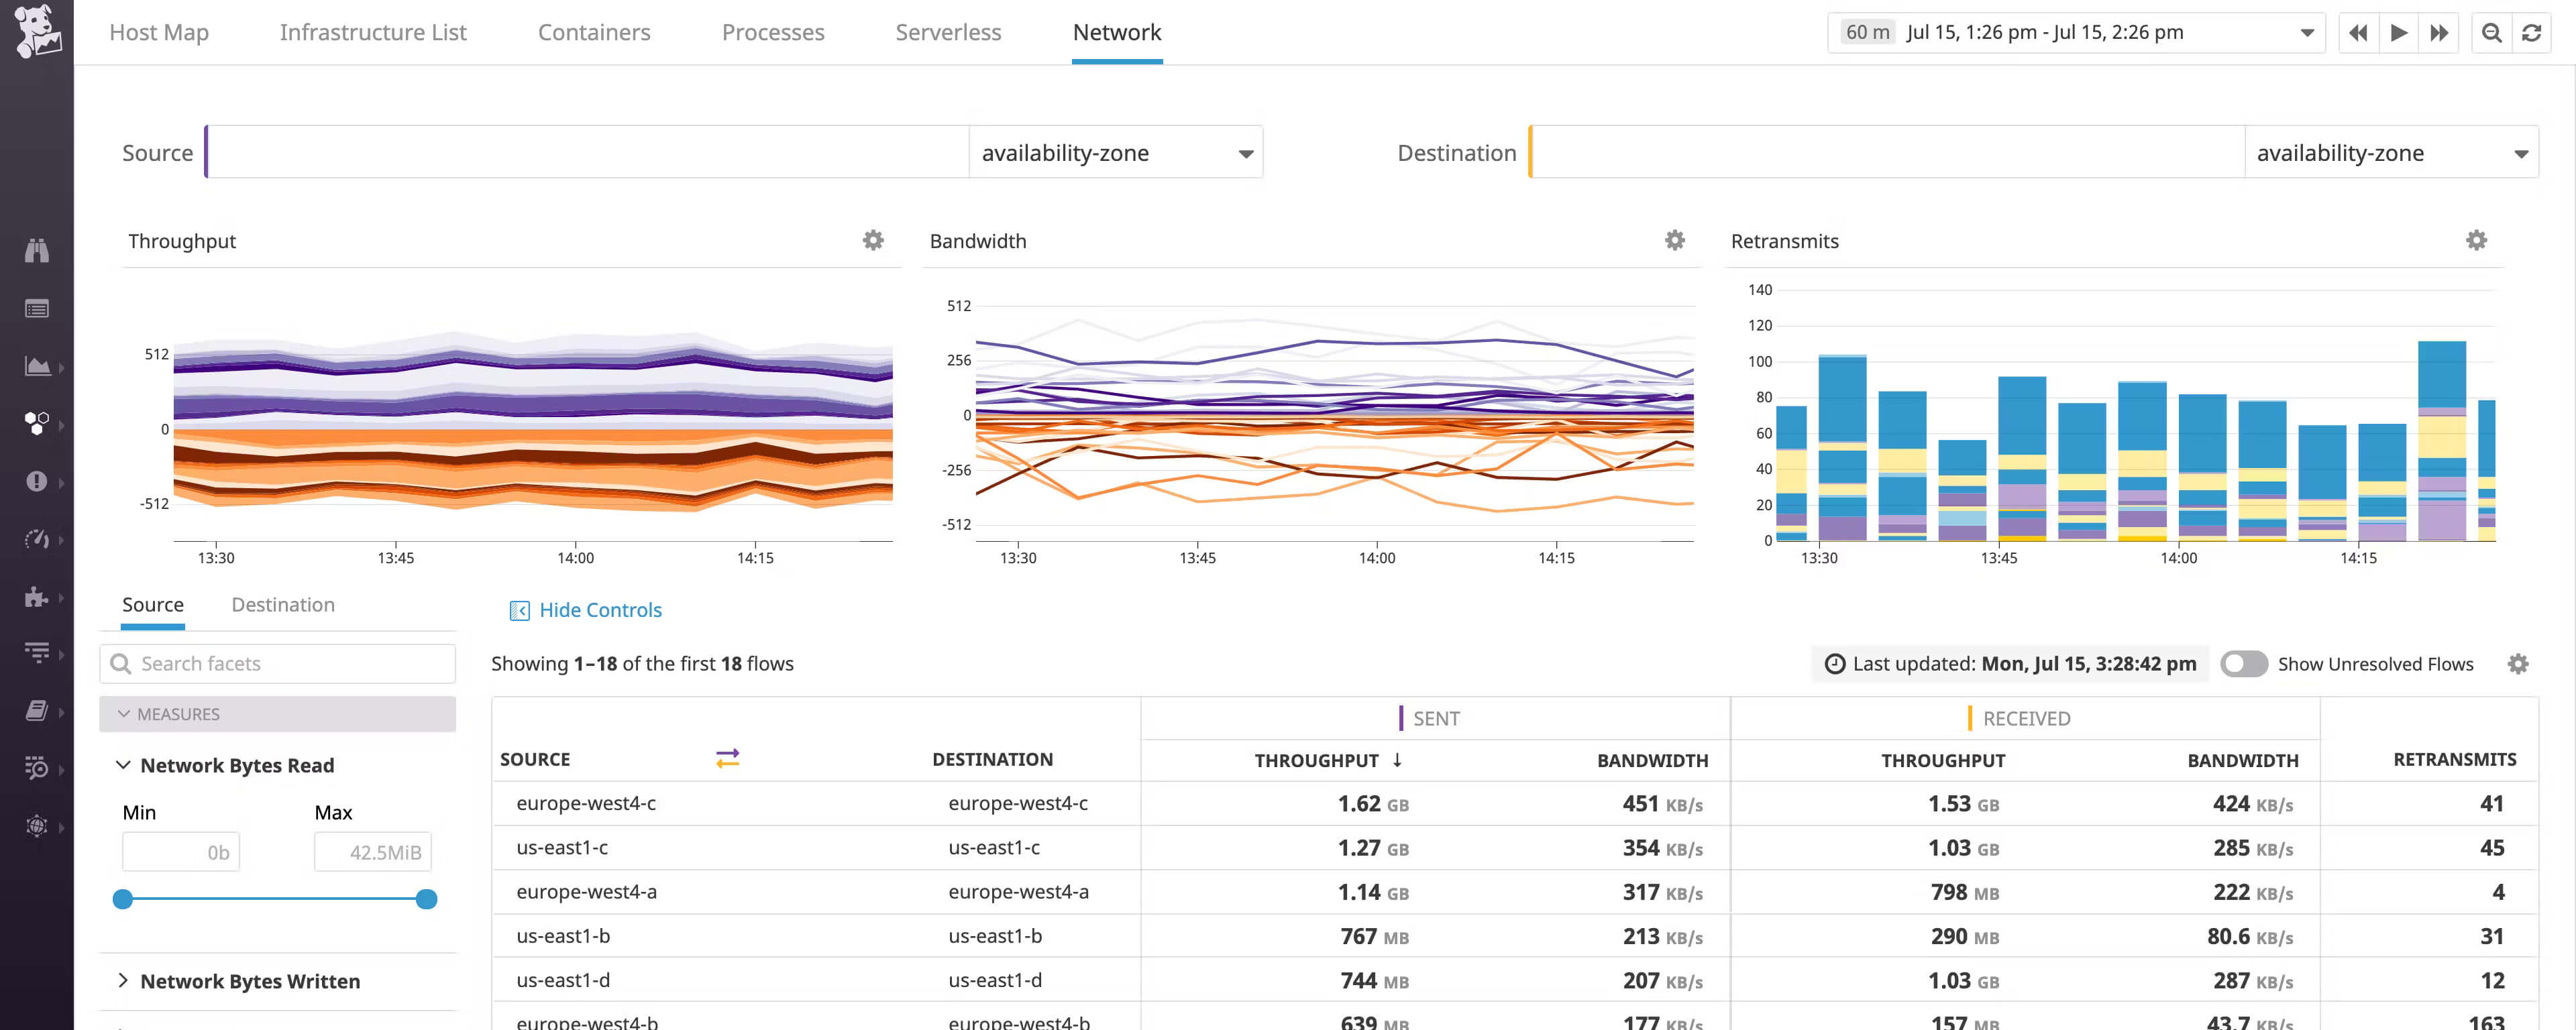Open the Retransmits graph gear settings
The image size is (2576, 1030).
click(x=2476, y=240)
